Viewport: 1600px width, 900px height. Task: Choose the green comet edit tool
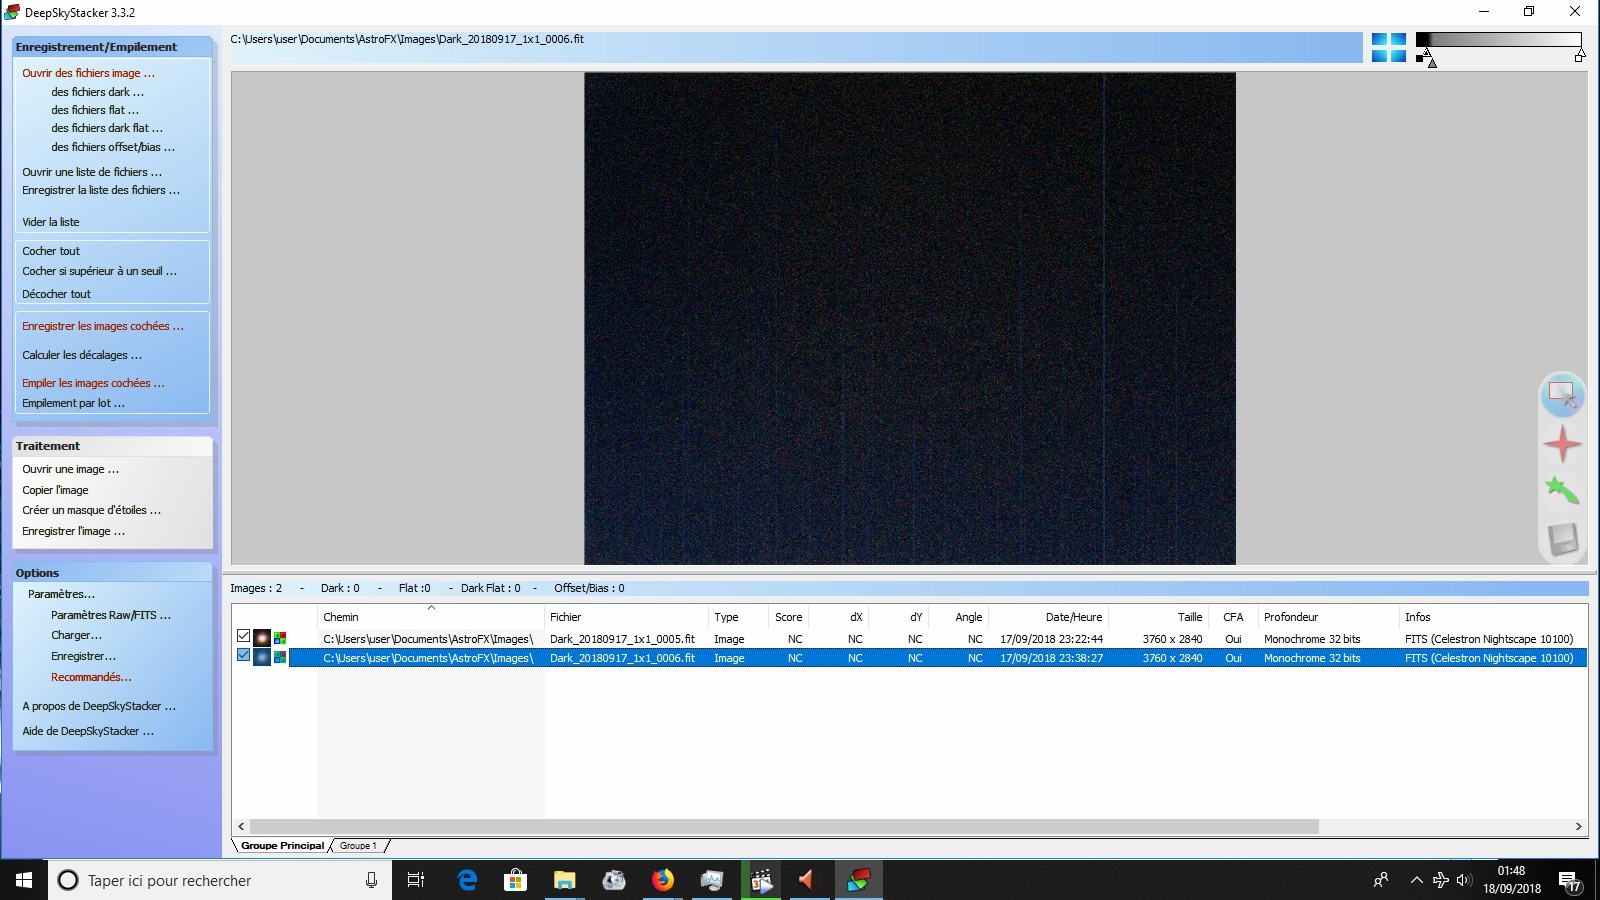tap(1562, 490)
